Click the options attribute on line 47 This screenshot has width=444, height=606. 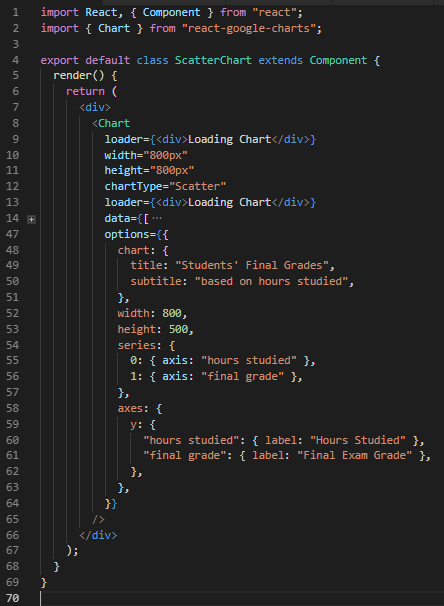(x=127, y=234)
